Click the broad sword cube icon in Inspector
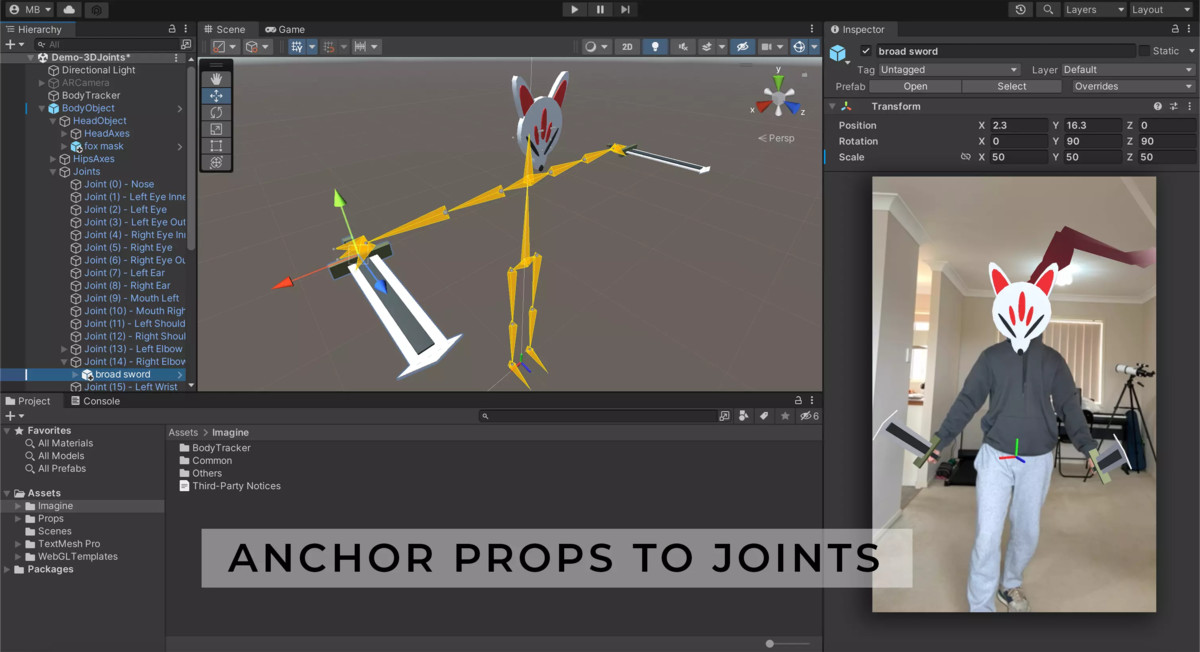This screenshot has height=652, width=1200. [838, 51]
